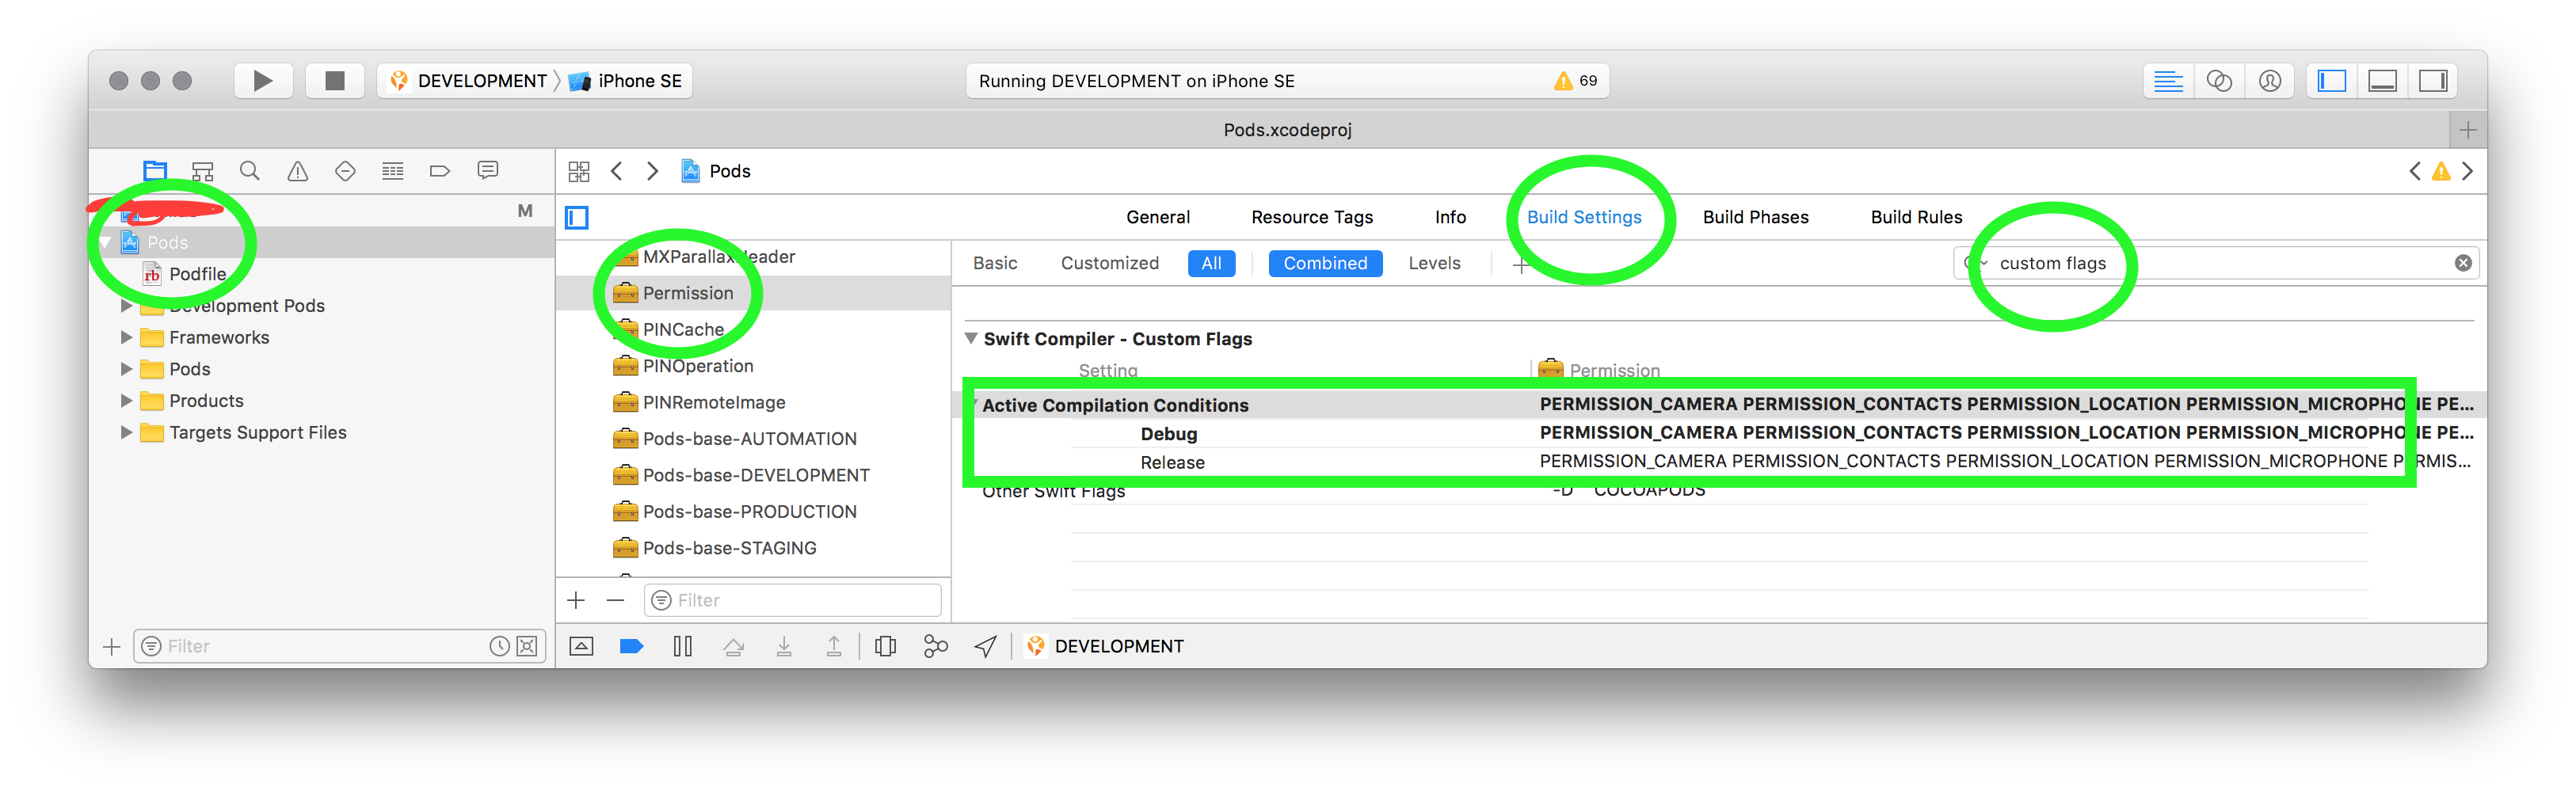Show the Version editor
Image resolution: width=2576 pixels, height=795 pixels.
[2270, 81]
